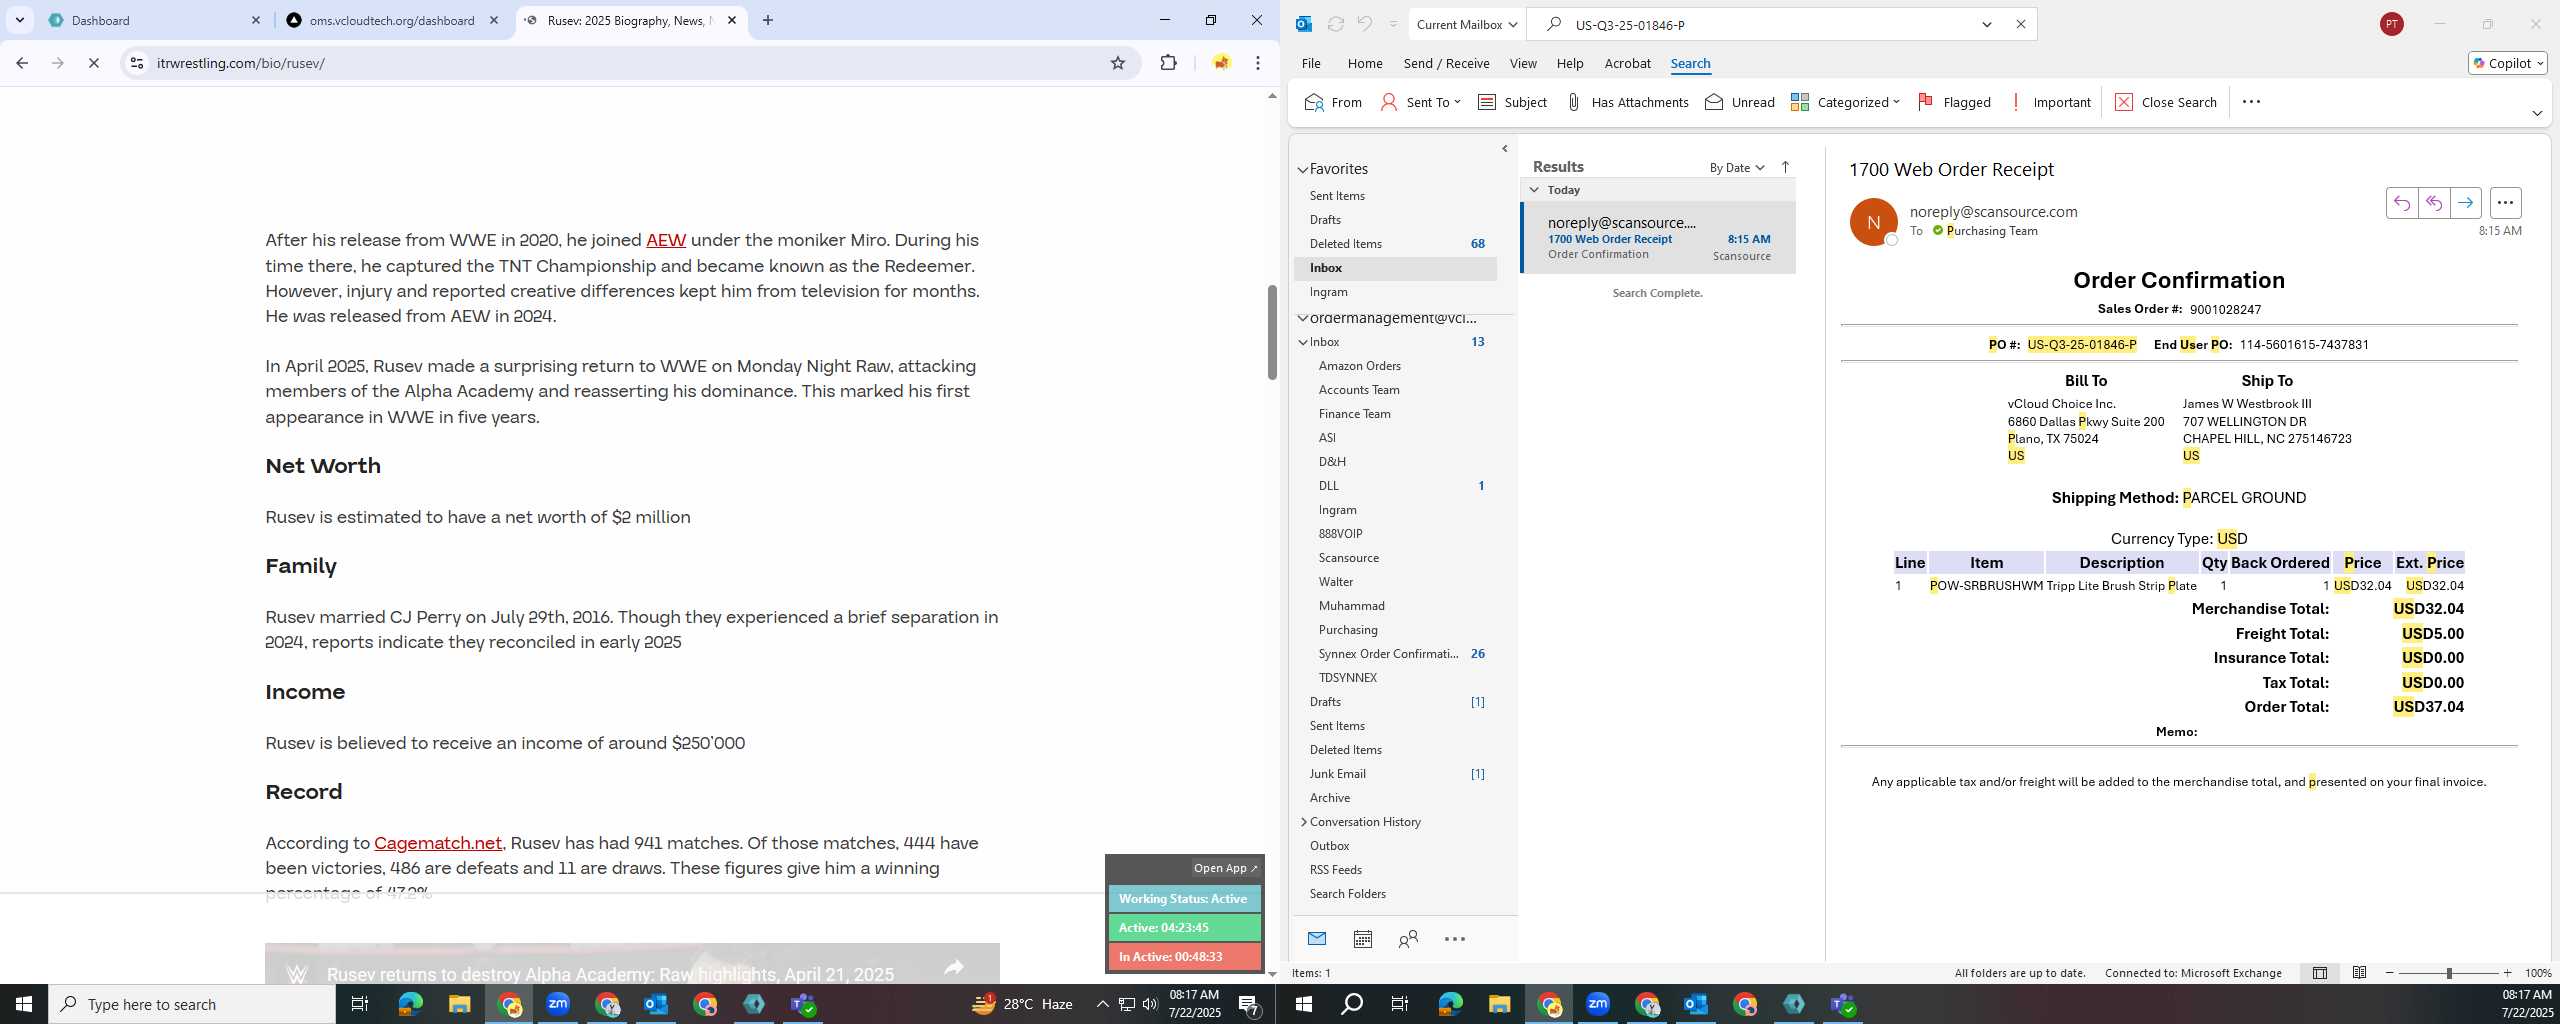Stop loading the page in Chrome
Viewport: 2560px width, 1024px height.
(x=93, y=63)
